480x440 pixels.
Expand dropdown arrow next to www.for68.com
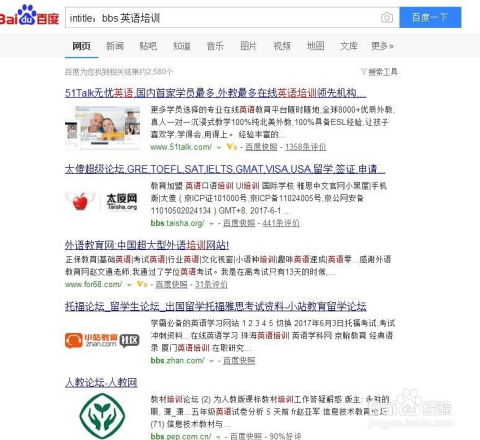129,285
